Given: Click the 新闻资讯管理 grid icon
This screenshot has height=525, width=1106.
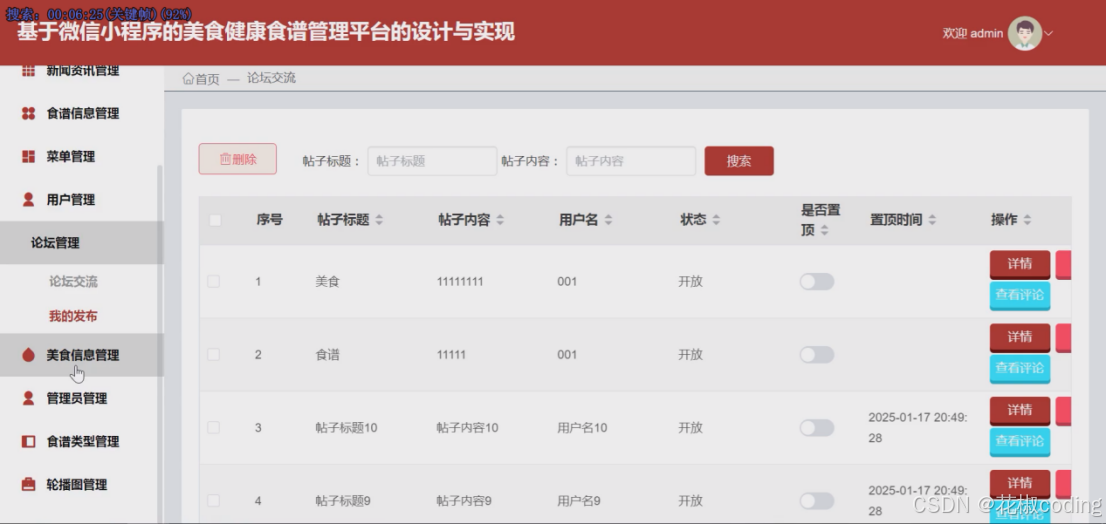Looking at the screenshot, I should [28, 71].
